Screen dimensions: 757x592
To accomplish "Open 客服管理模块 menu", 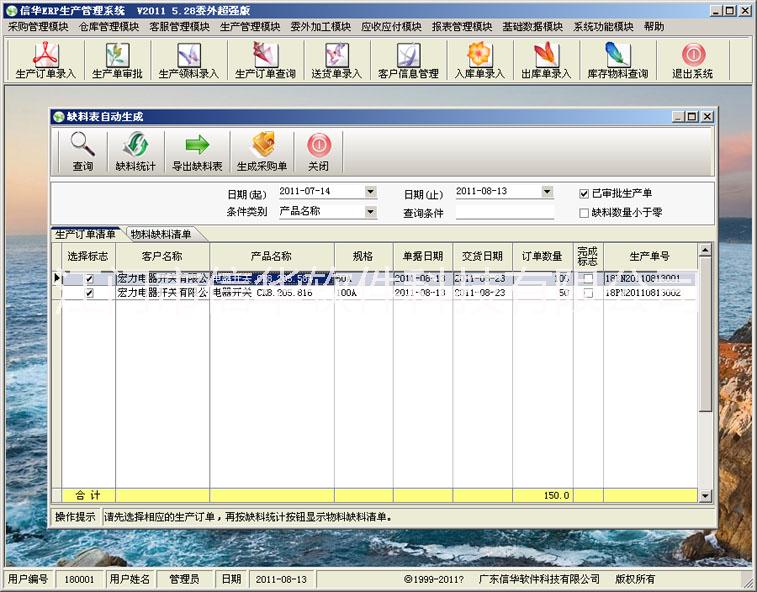I will [x=179, y=27].
